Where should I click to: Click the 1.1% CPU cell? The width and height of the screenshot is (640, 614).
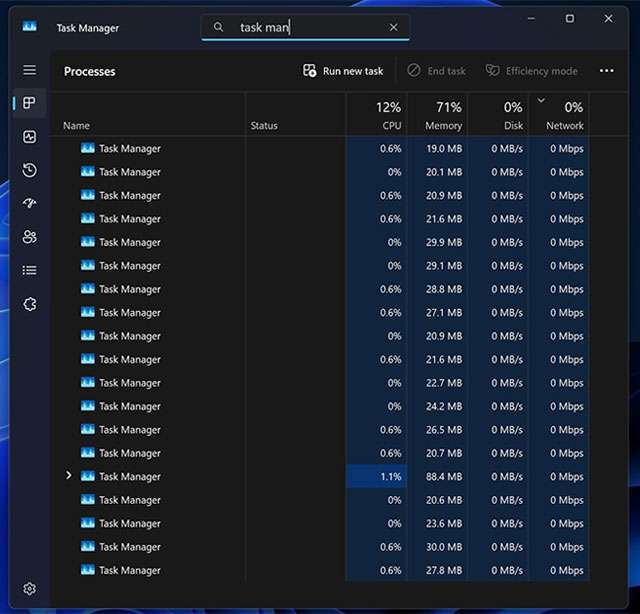click(x=377, y=476)
